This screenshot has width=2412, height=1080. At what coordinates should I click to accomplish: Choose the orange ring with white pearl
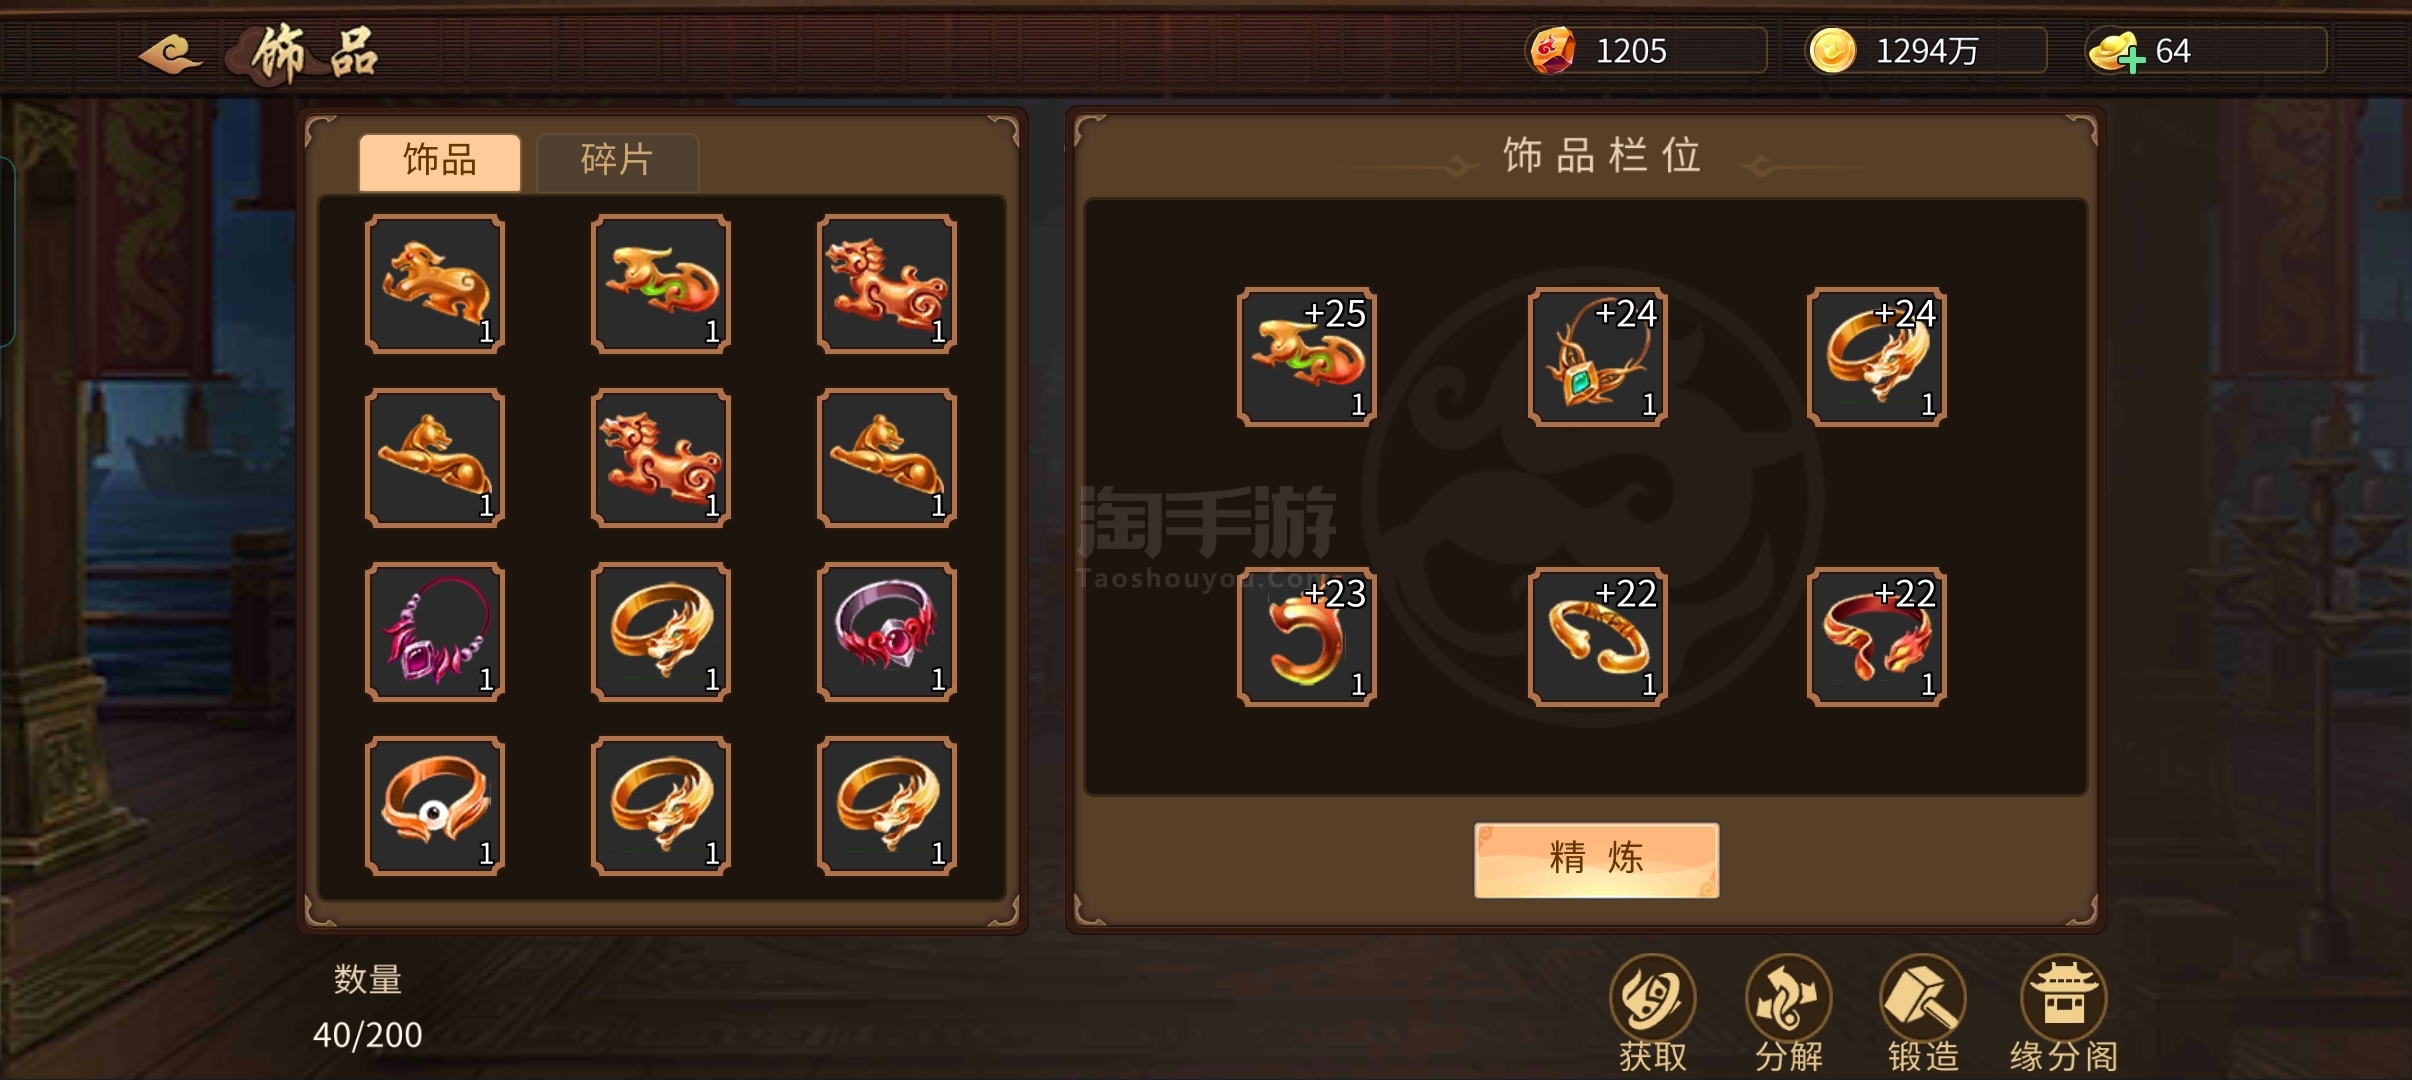click(435, 806)
